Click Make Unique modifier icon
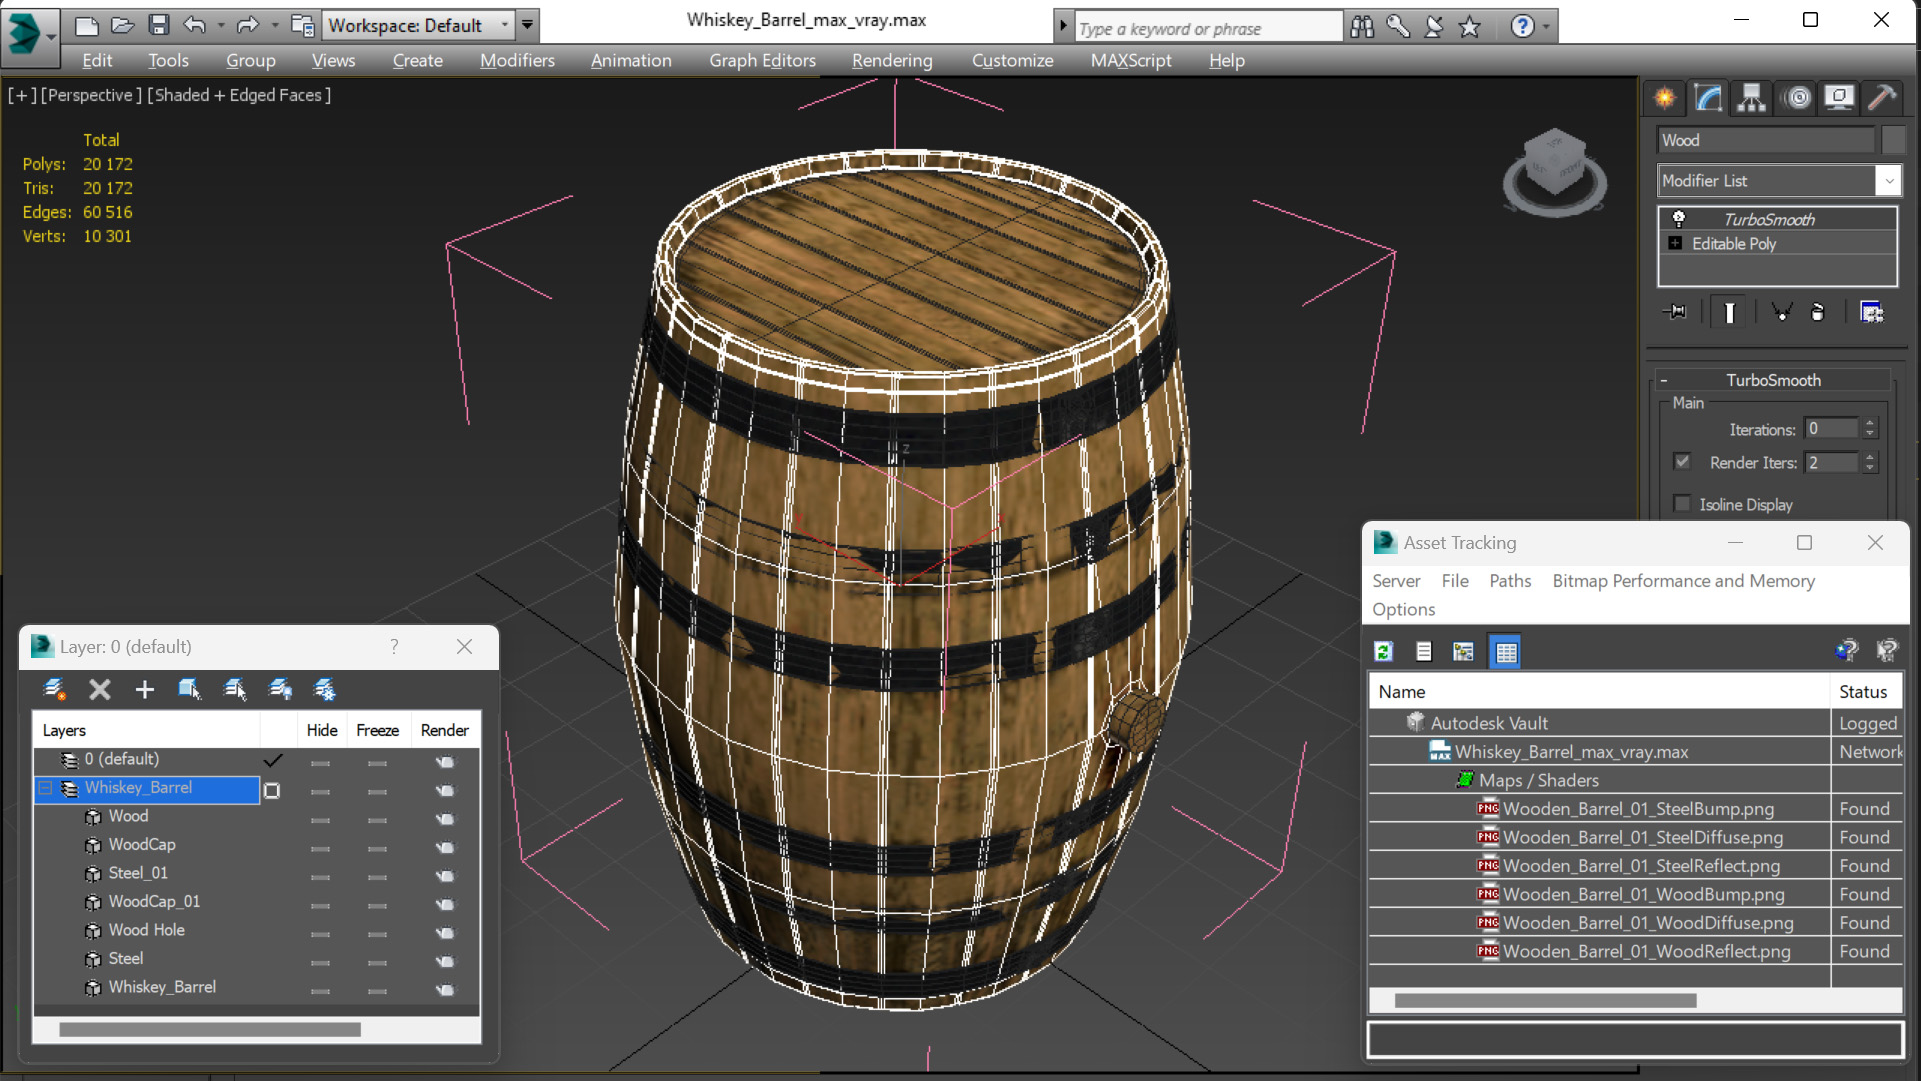Image resolution: width=1921 pixels, height=1081 pixels. click(1782, 312)
